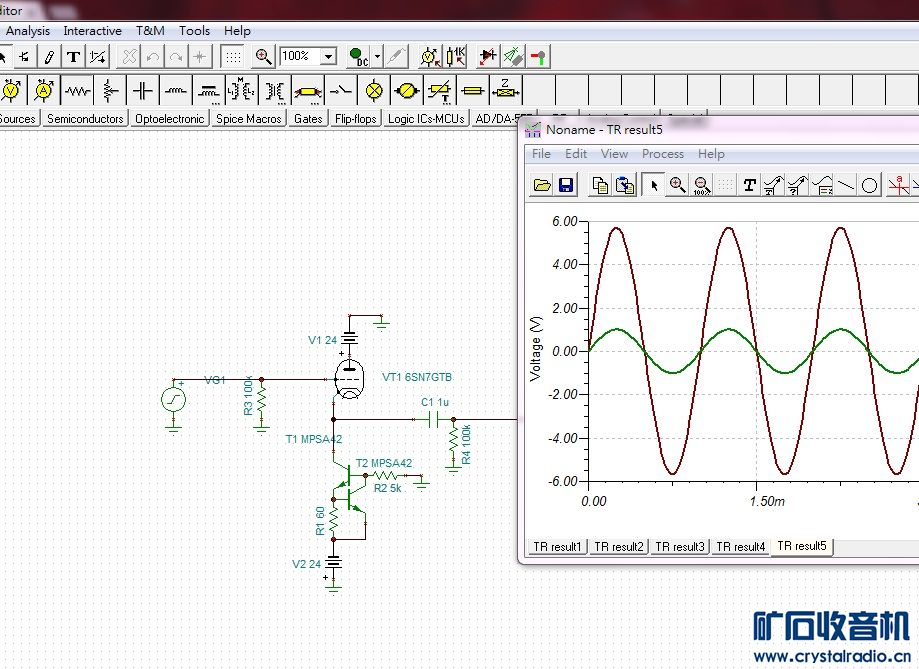
Task: Click the auto label curve icon
Action: [773, 185]
